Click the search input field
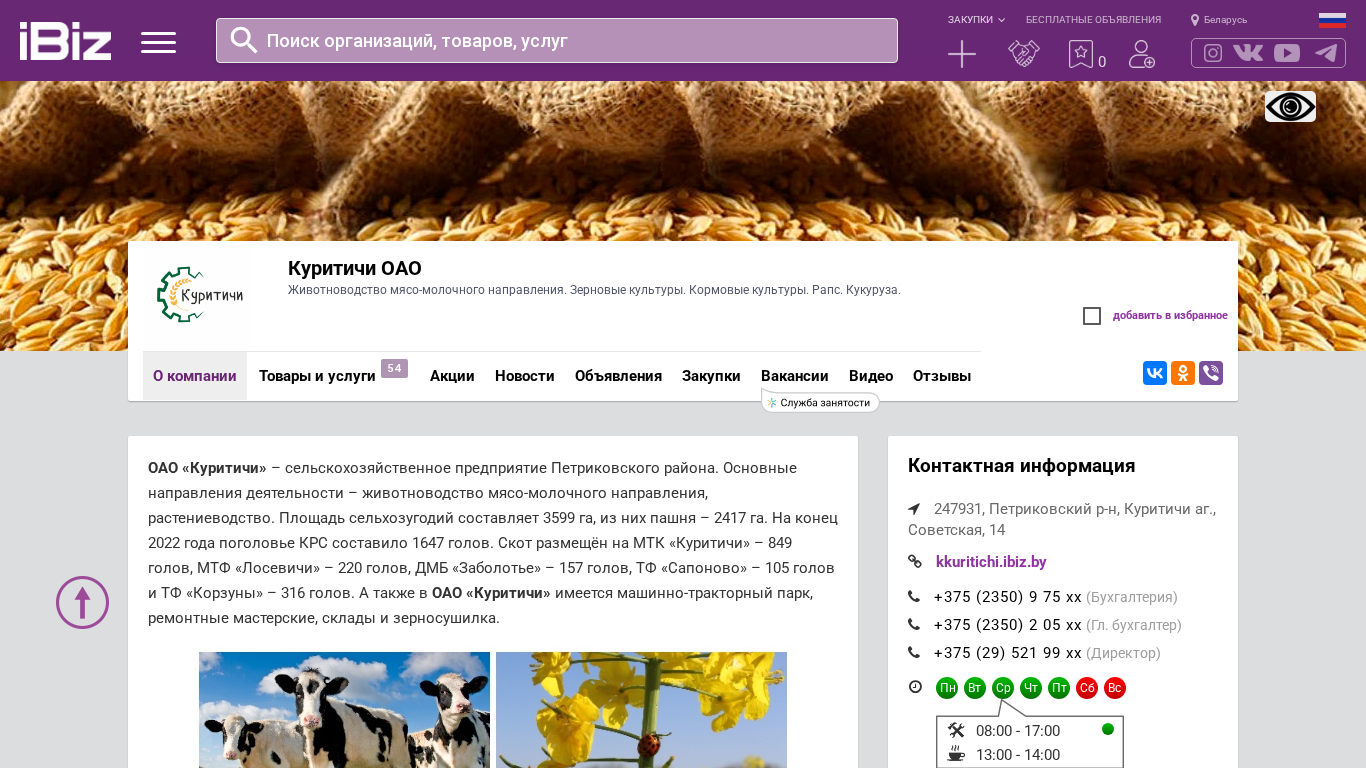 [x=557, y=41]
